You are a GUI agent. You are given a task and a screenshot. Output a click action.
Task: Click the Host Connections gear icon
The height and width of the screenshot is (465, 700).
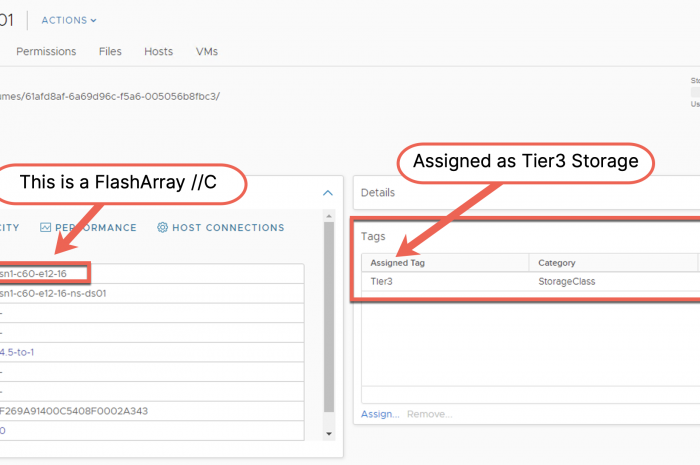tap(163, 228)
